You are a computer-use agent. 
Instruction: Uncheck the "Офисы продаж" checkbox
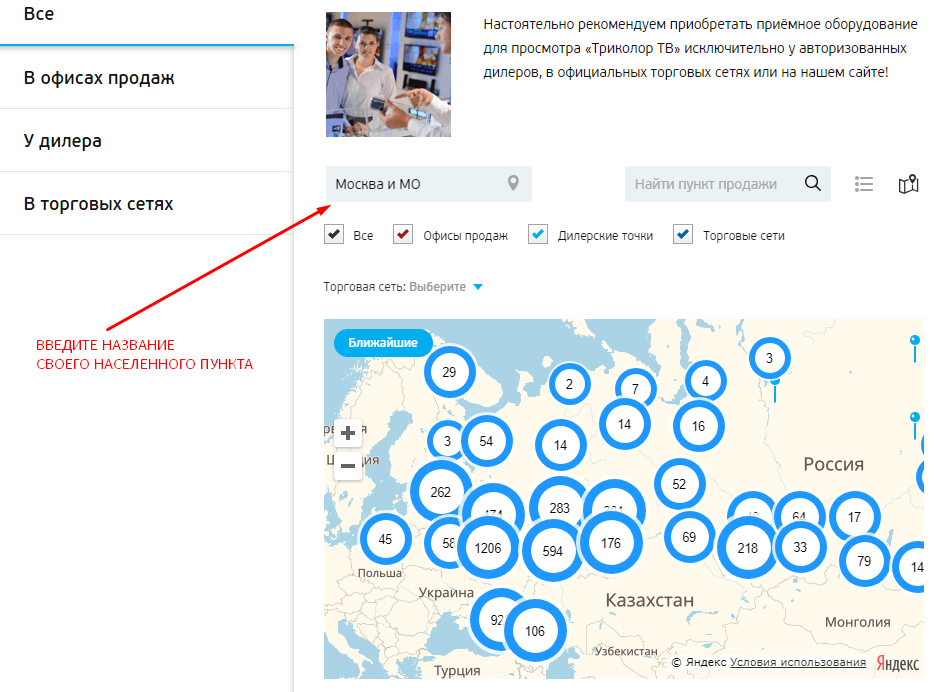point(403,235)
